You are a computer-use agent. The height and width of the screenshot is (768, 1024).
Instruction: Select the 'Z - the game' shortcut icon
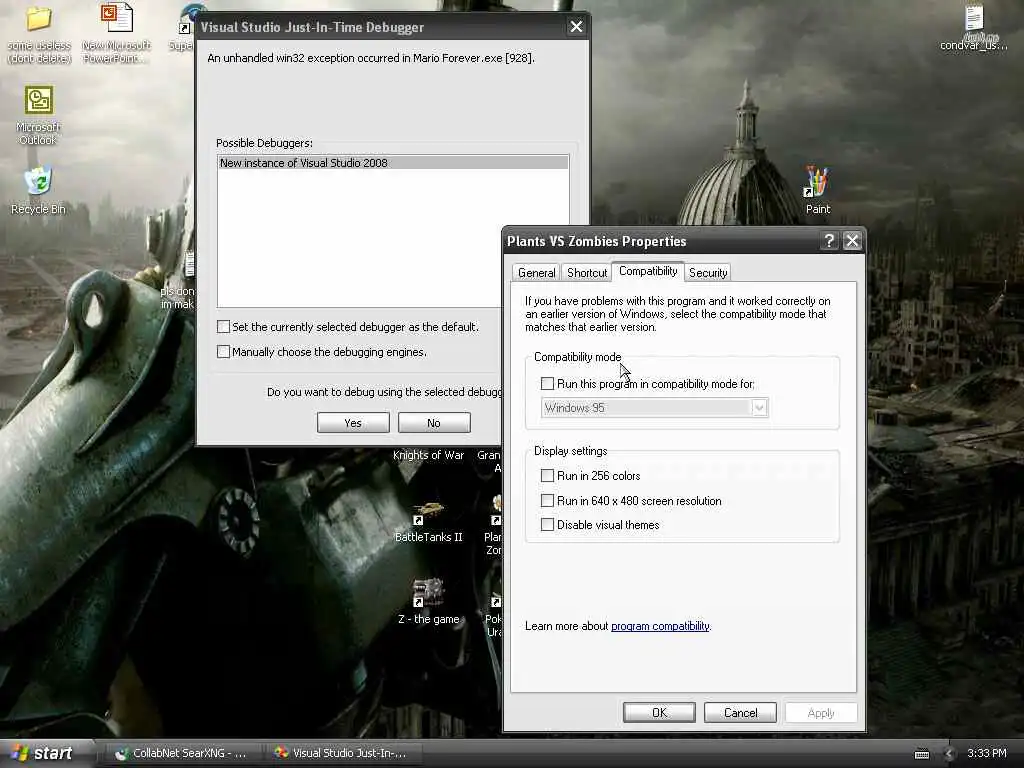[428, 593]
